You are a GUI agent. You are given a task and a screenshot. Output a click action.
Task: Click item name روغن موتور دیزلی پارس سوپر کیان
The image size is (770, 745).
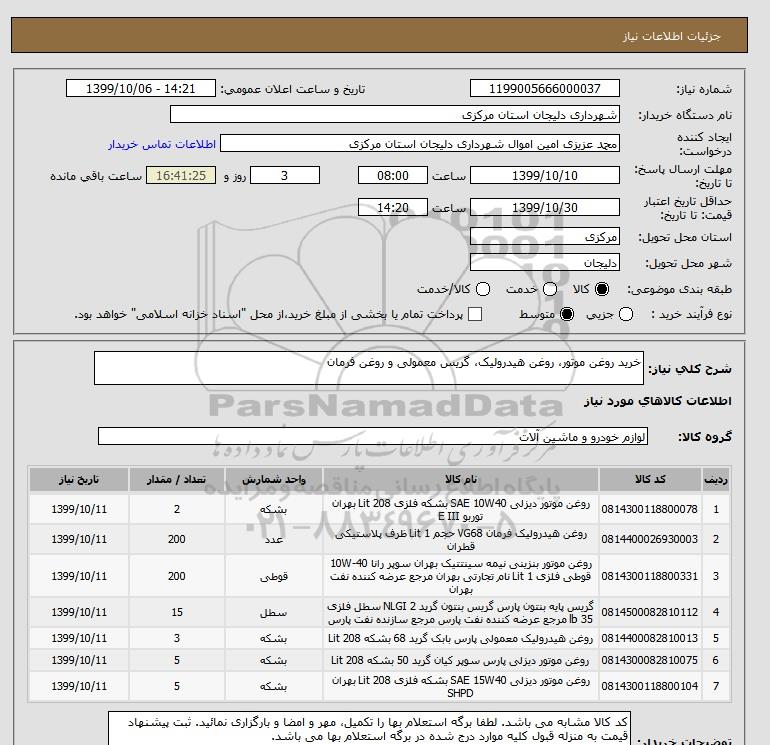pyautogui.click(x=461, y=661)
